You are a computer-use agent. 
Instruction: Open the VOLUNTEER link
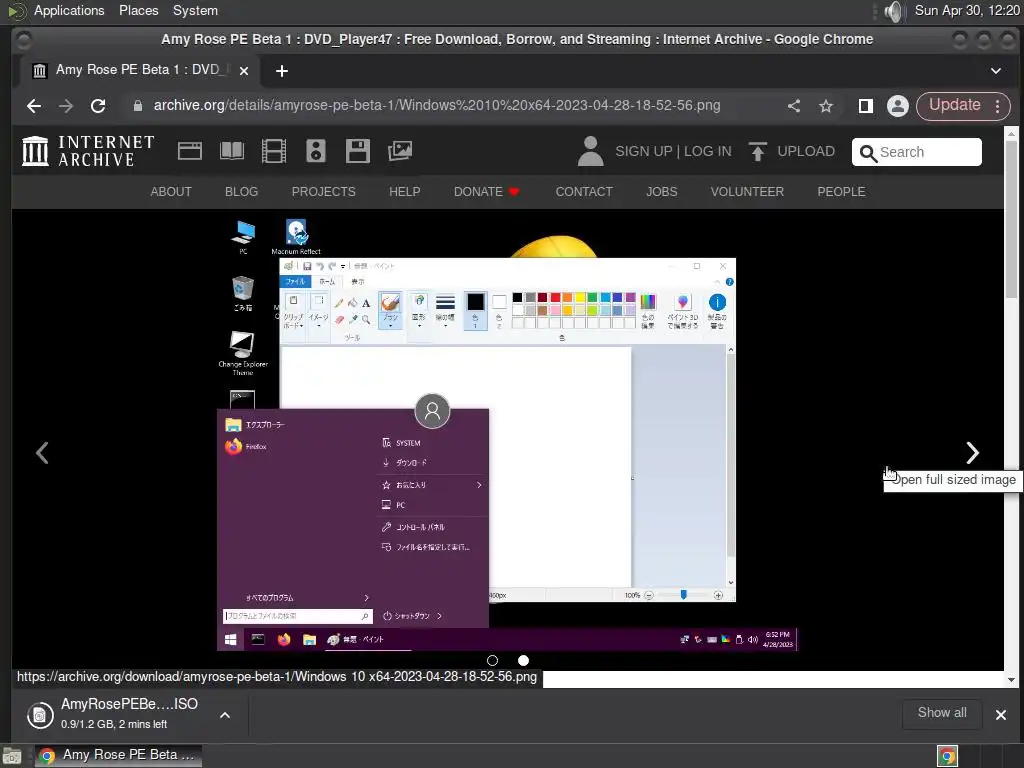[747, 192]
